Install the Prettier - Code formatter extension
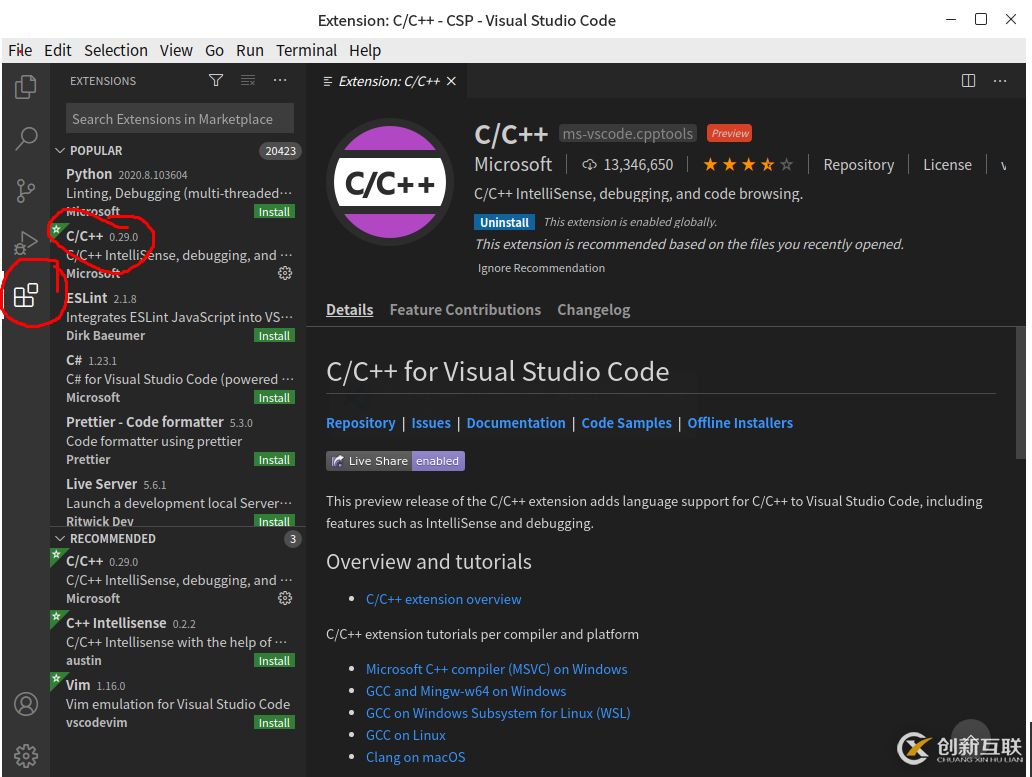The height and width of the screenshot is (777, 1032). click(x=274, y=460)
